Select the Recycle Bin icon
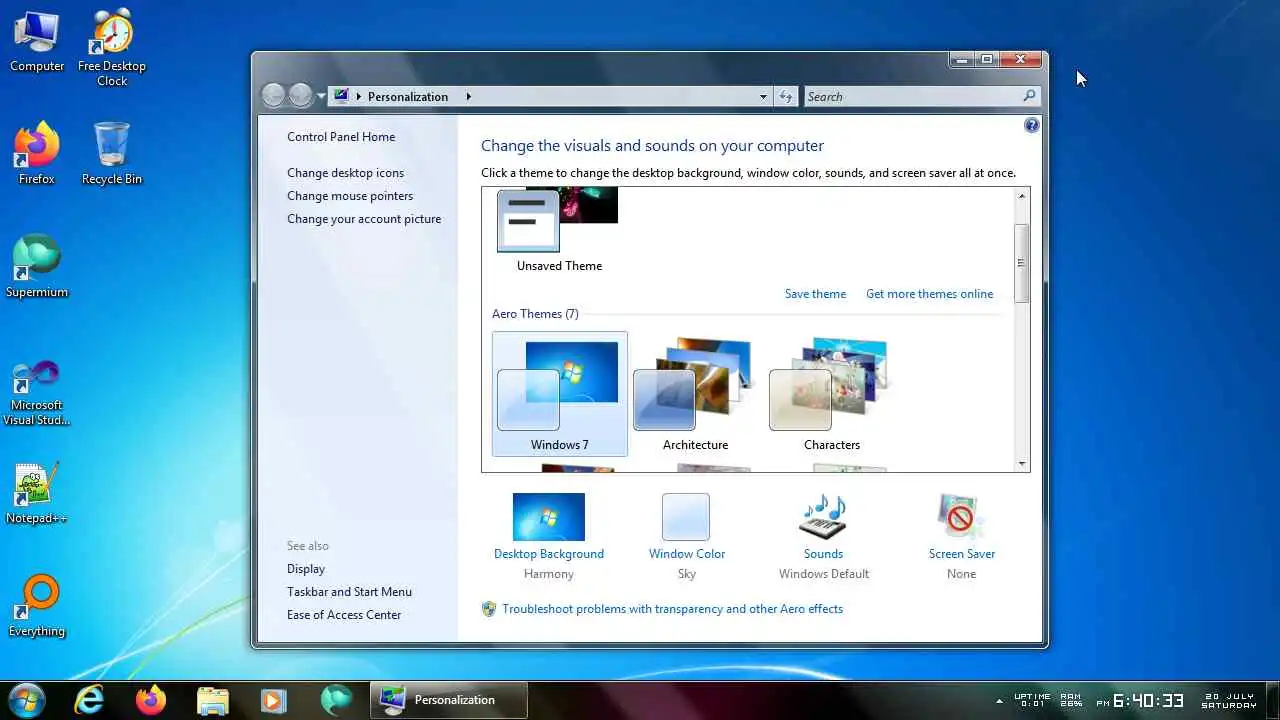 [112, 154]
